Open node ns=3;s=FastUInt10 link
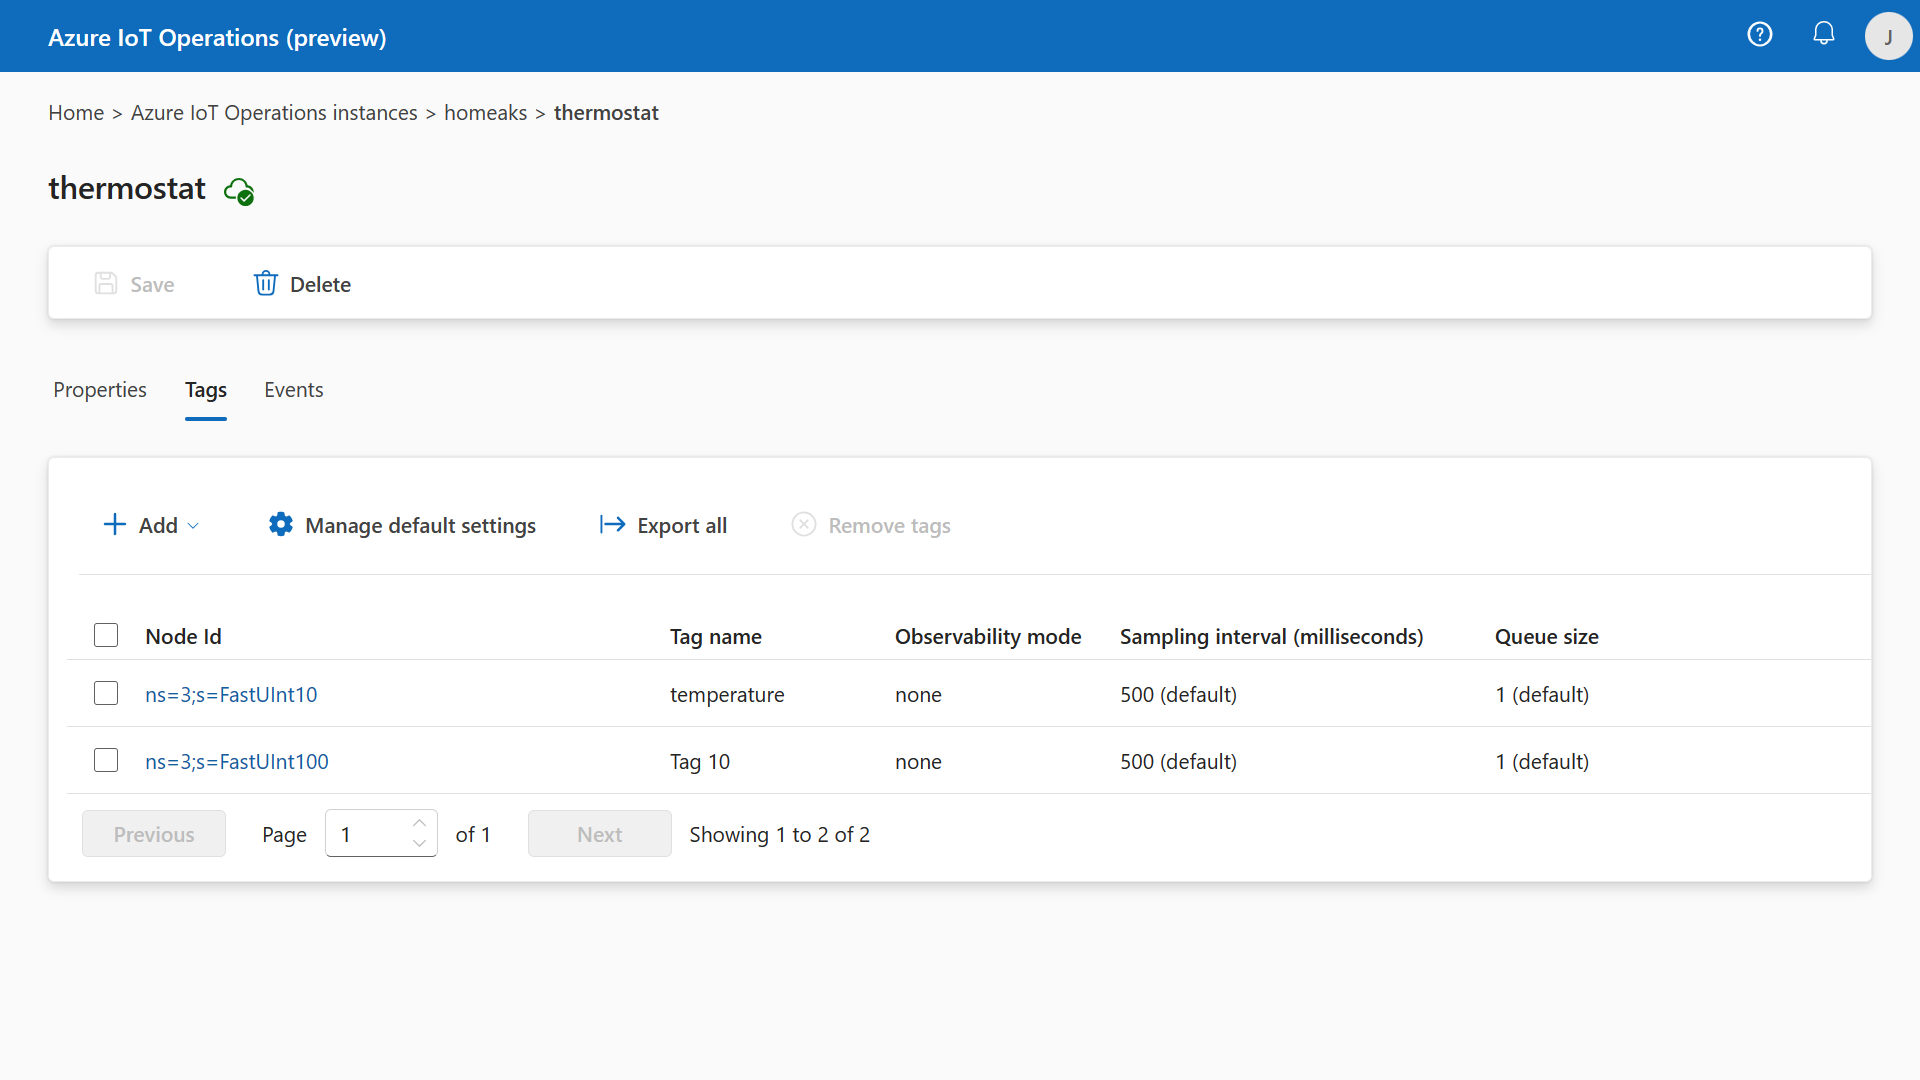 tap(231, 695)
